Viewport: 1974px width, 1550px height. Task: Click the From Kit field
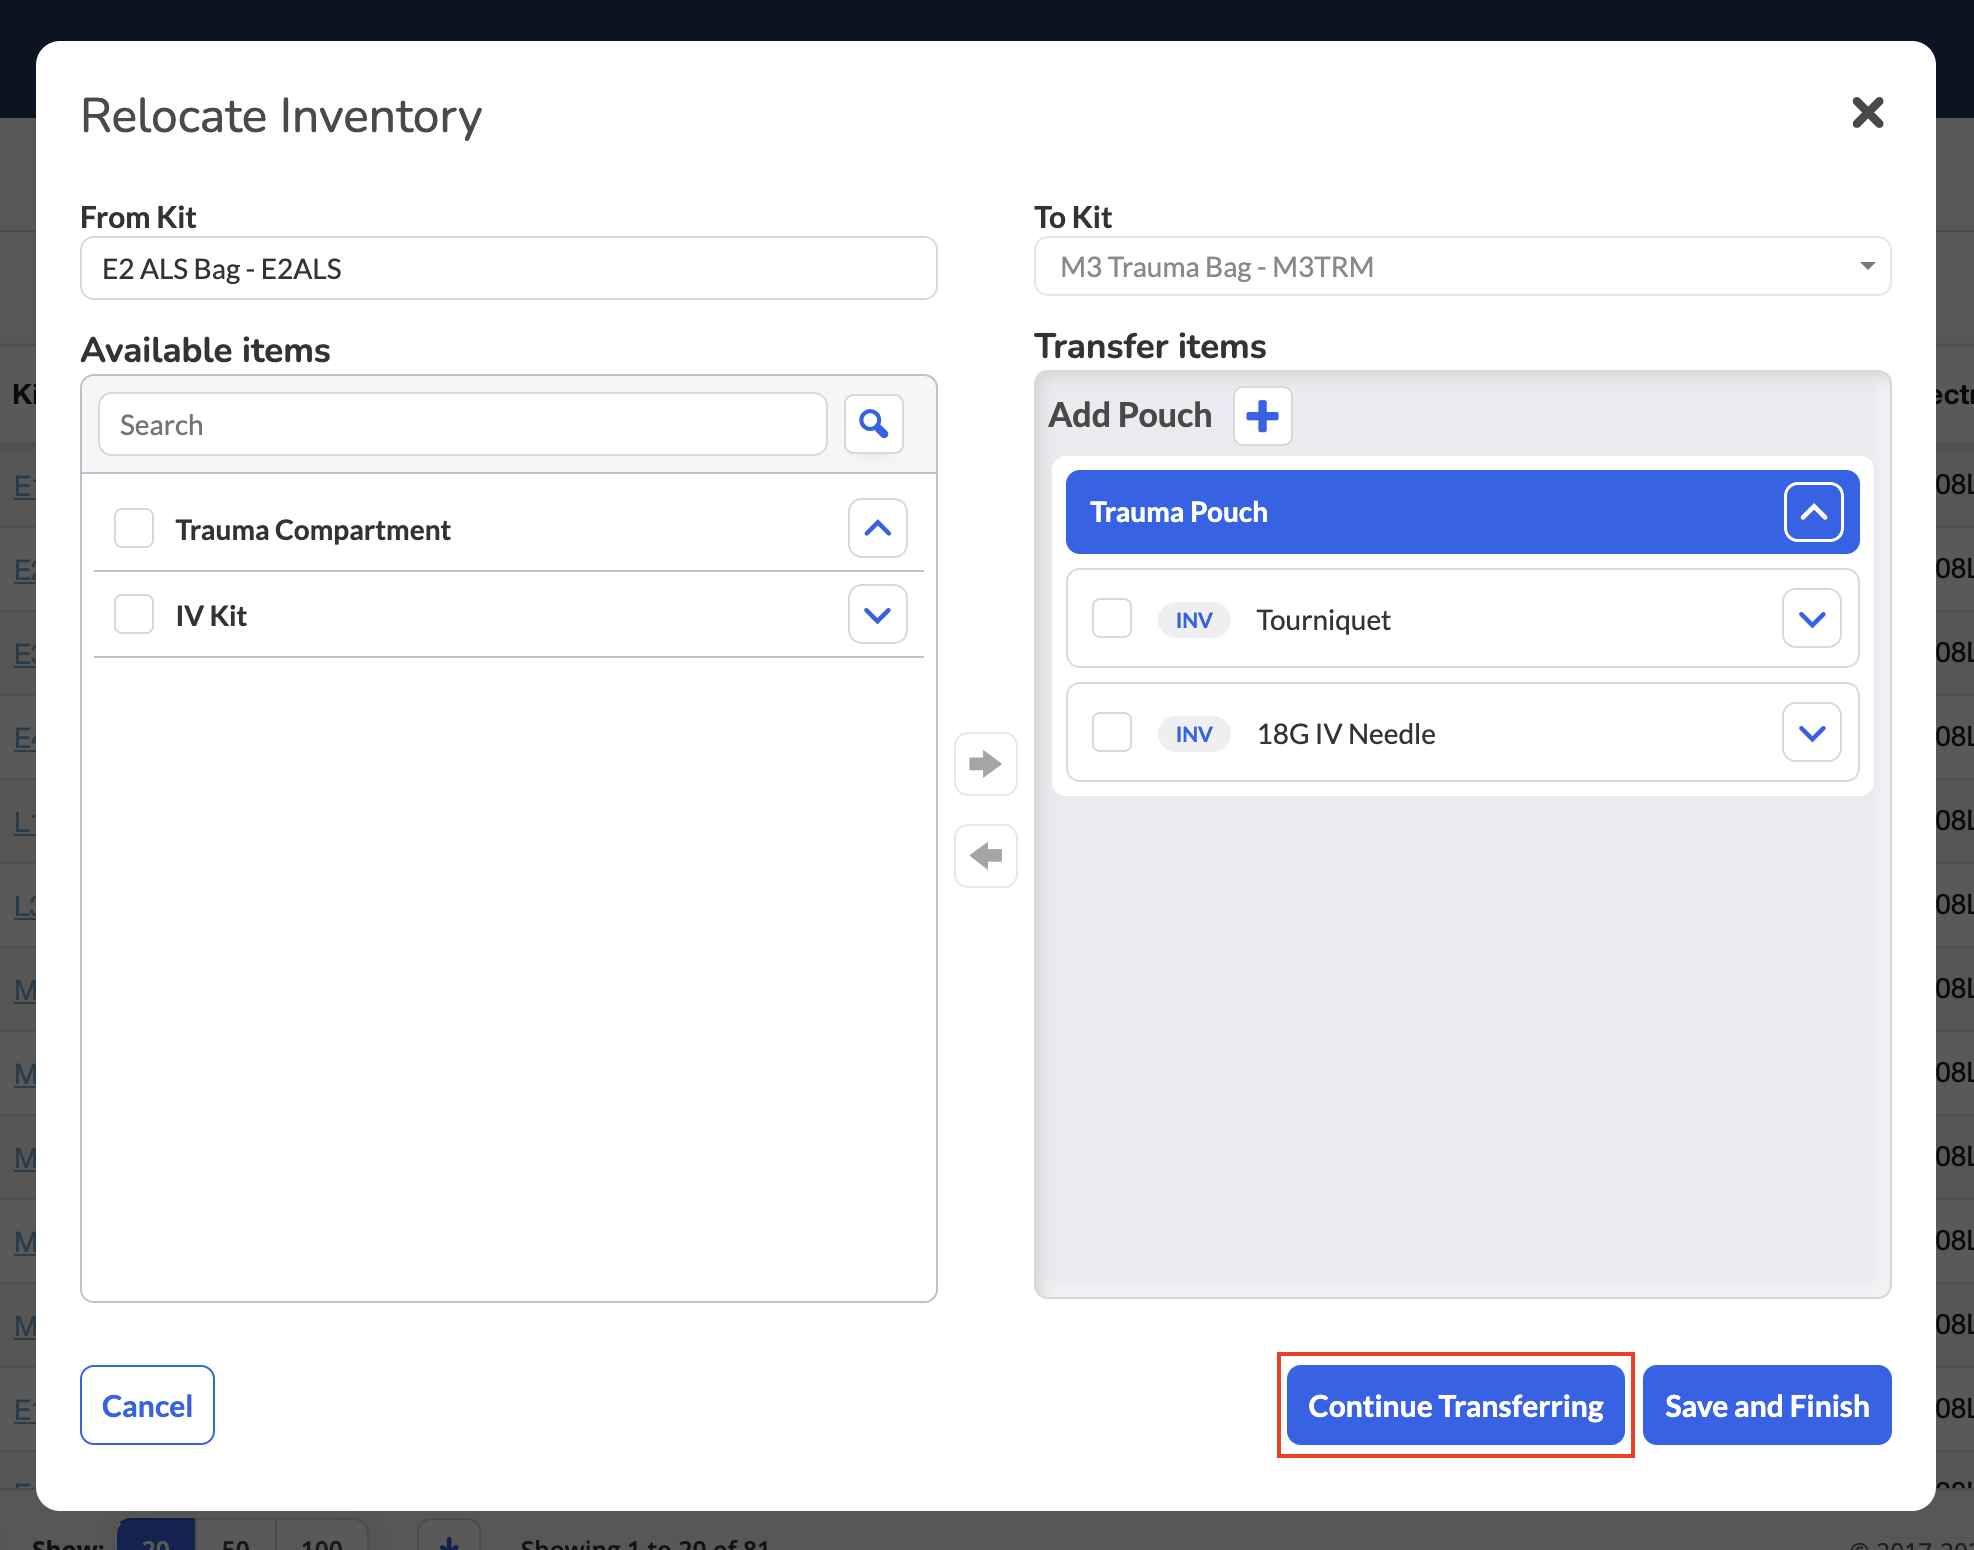pos(509,268)
